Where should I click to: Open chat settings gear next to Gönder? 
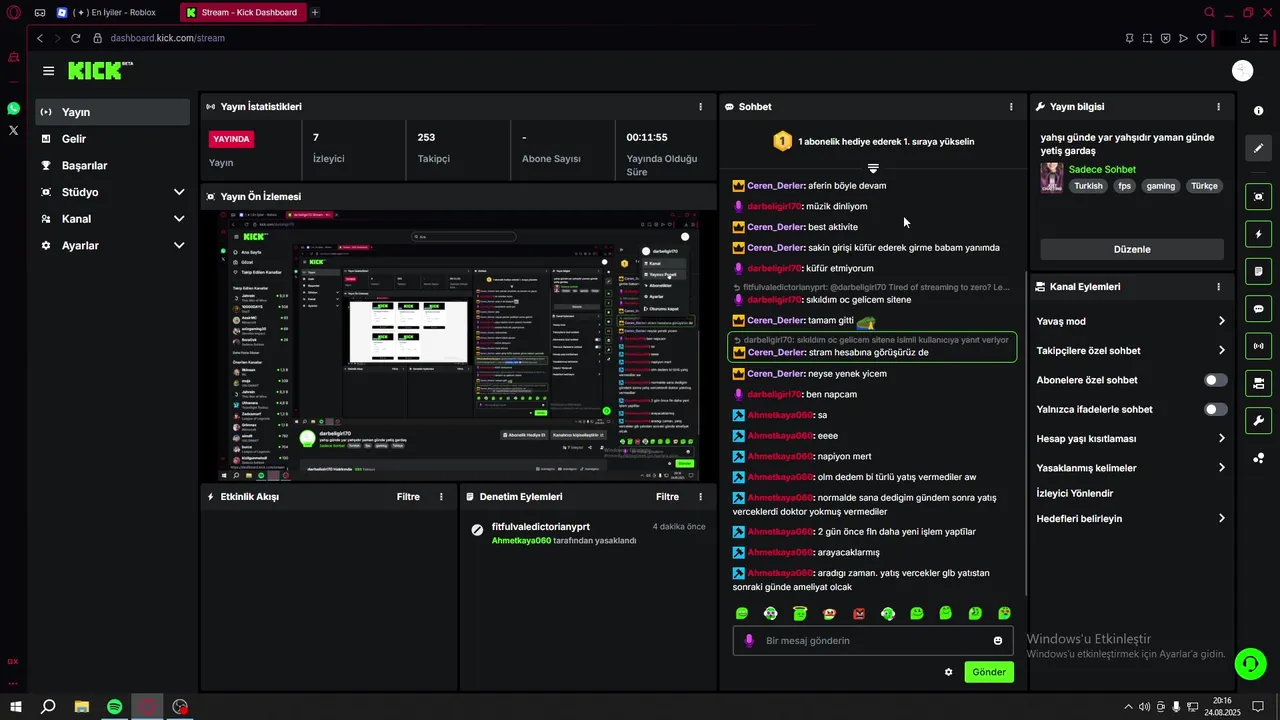(948, 672)
